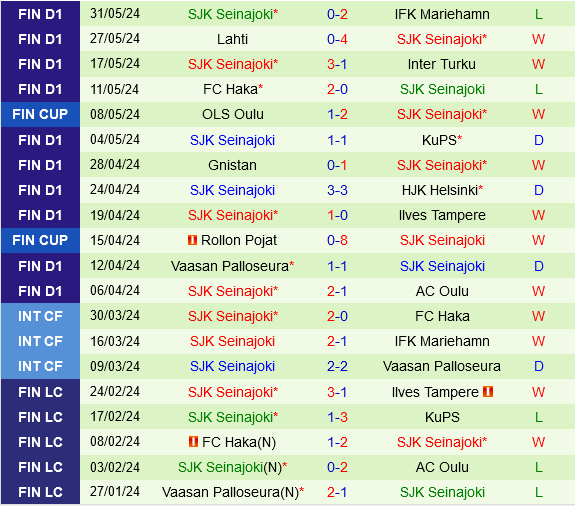Click the L result on 17/02/24 row

point(538,417)
